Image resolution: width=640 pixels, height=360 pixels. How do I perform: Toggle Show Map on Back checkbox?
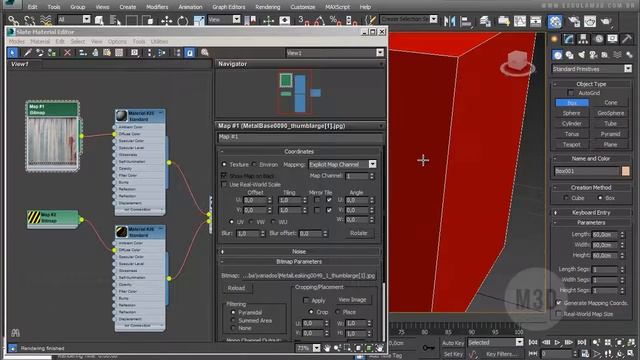(x=224, y=176)
